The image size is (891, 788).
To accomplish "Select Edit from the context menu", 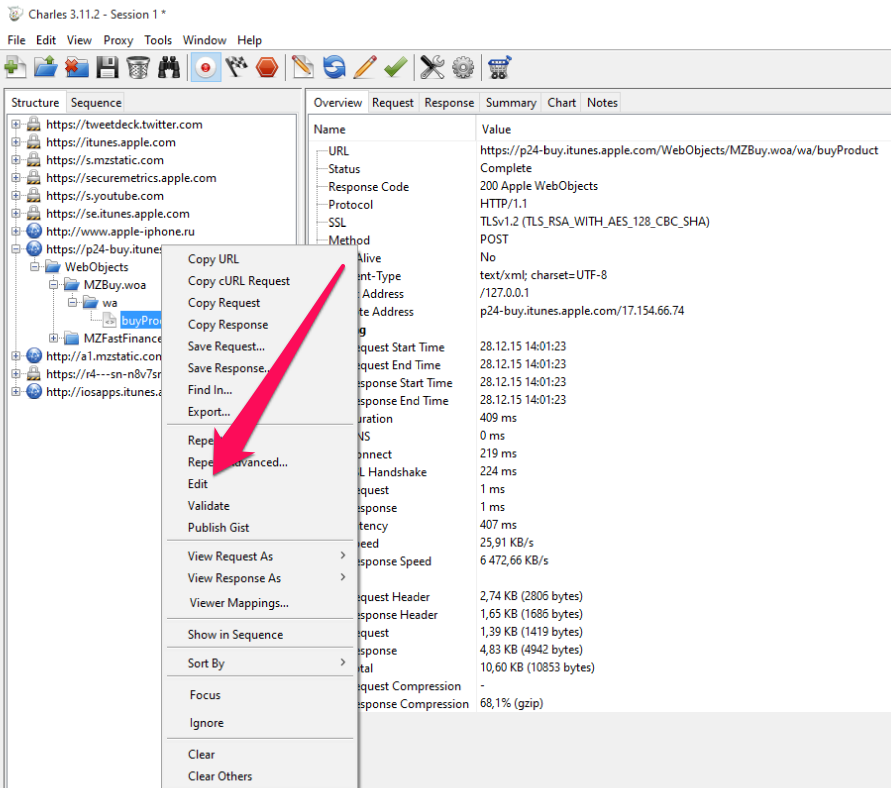I will 198,484.
